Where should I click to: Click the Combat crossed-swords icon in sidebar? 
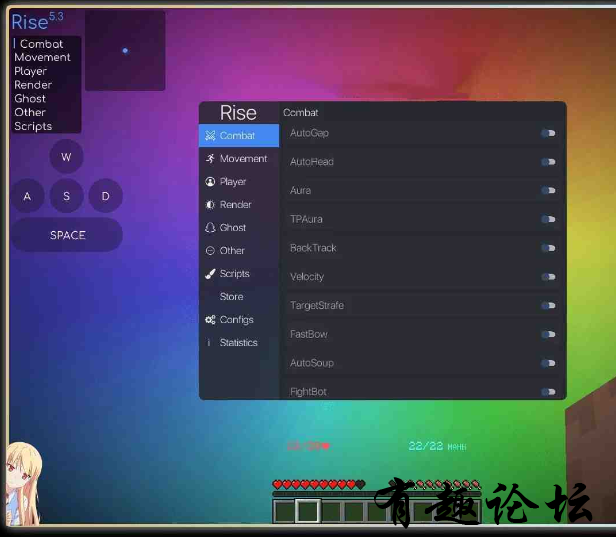[210, 136]
